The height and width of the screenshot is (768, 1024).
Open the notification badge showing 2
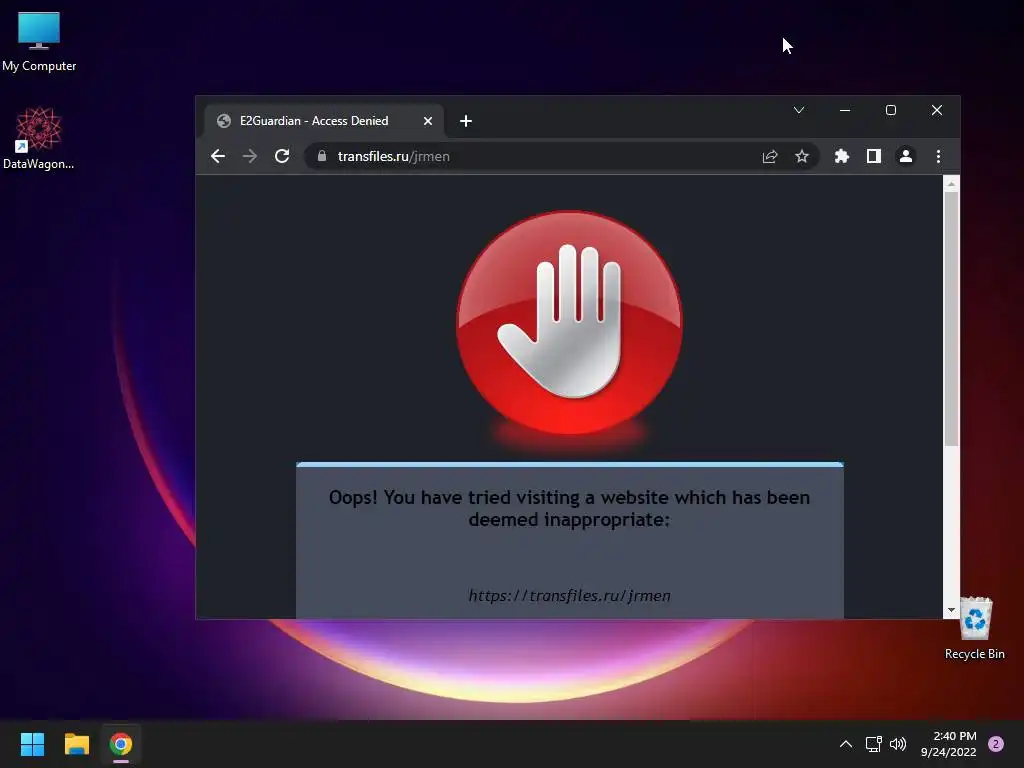click(x=996, y=744)
